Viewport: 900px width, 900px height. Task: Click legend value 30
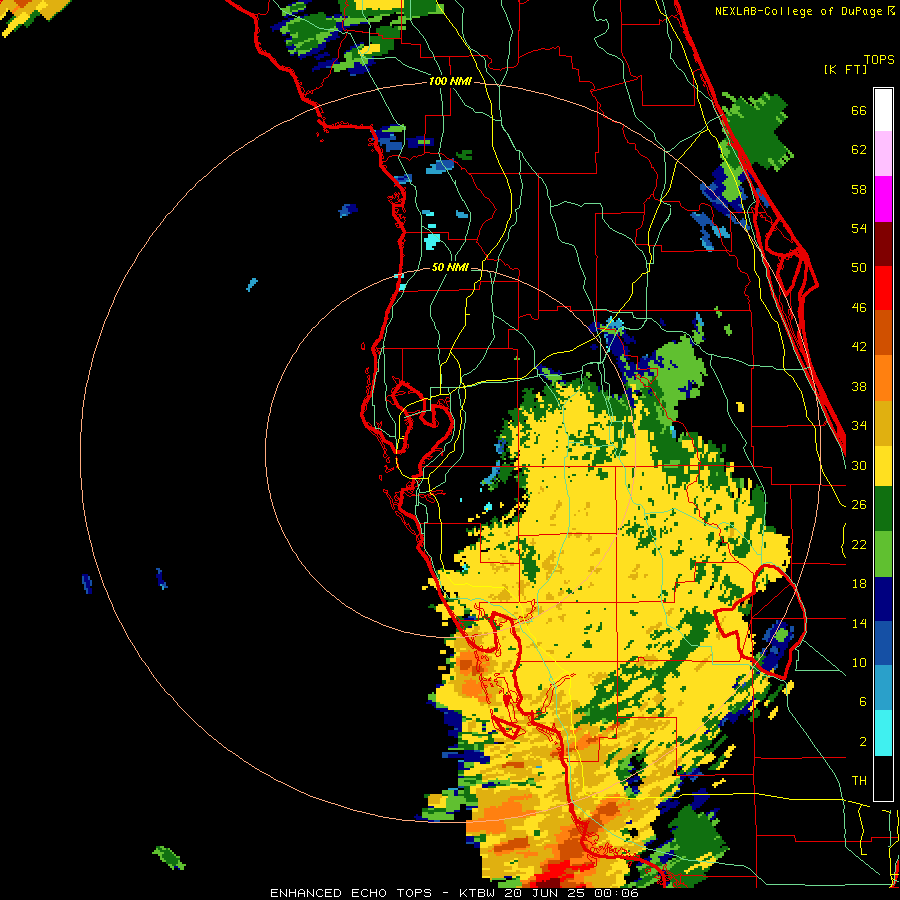click(859, 465)
